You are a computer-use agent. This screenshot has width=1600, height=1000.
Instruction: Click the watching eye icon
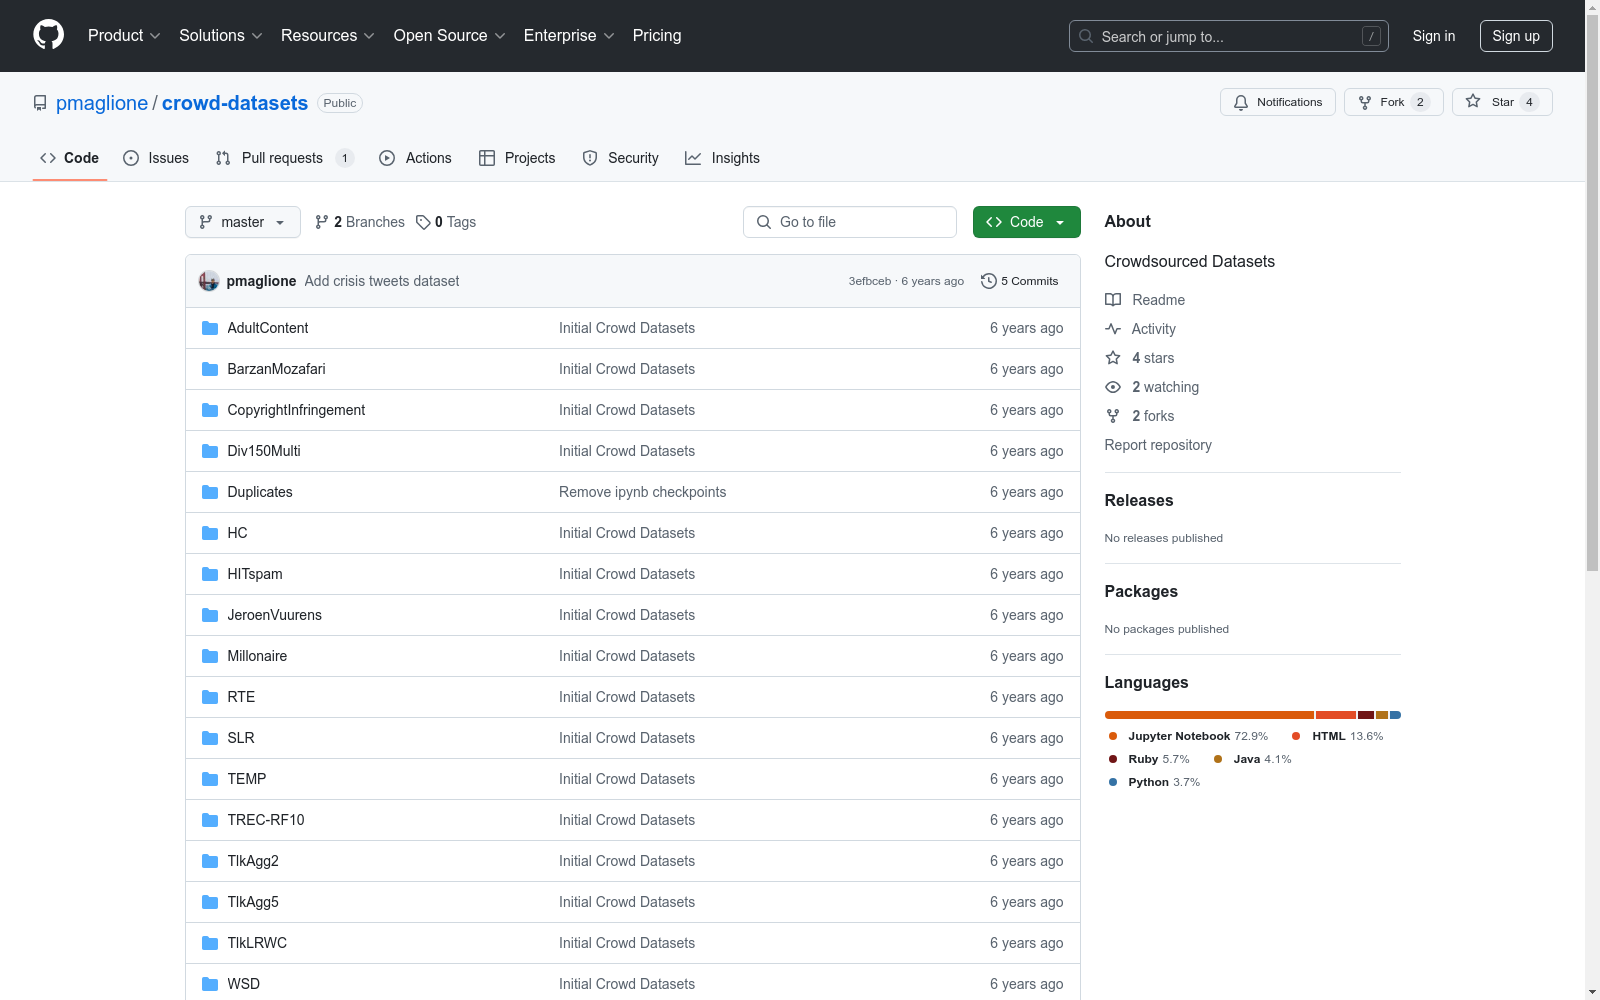click(x=1113, y=387)
